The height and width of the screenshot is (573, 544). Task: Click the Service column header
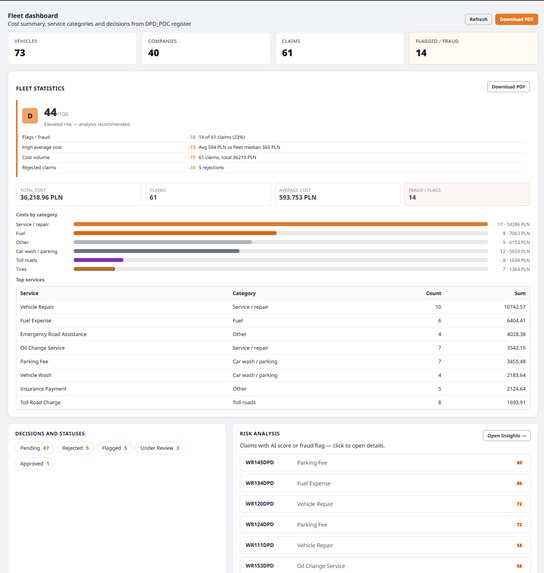pyautogui.click(x=29, y=293)
